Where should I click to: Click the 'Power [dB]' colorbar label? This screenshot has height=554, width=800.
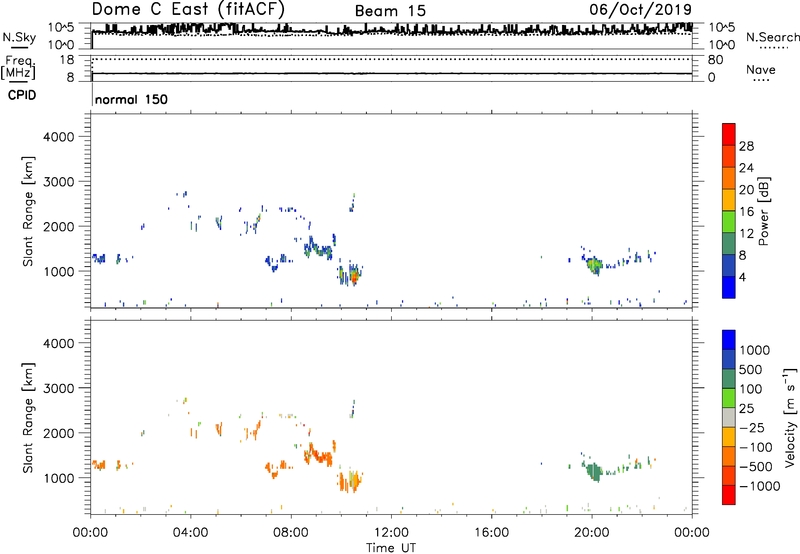click(763, 211)
